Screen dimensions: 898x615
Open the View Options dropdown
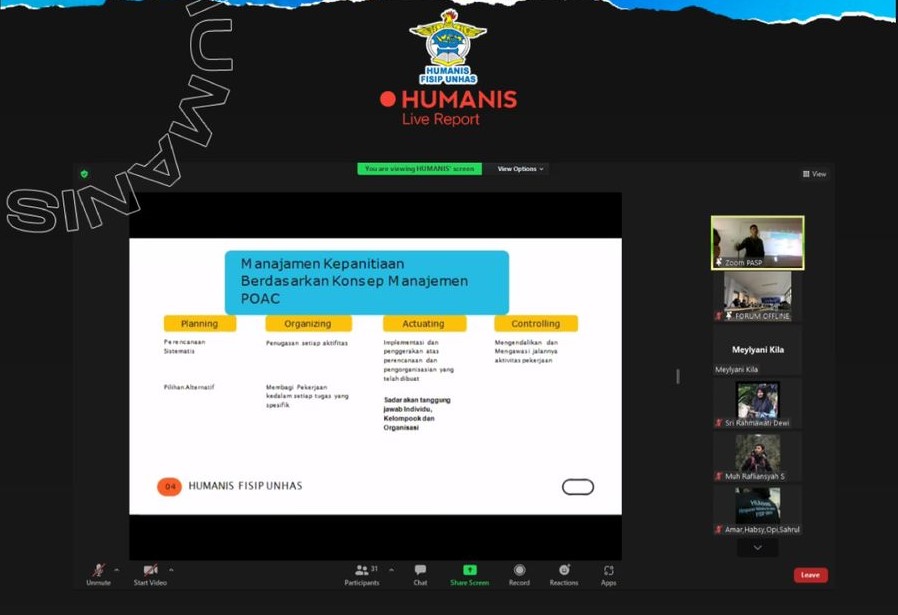pyautogui.click(x=520, y=169)
